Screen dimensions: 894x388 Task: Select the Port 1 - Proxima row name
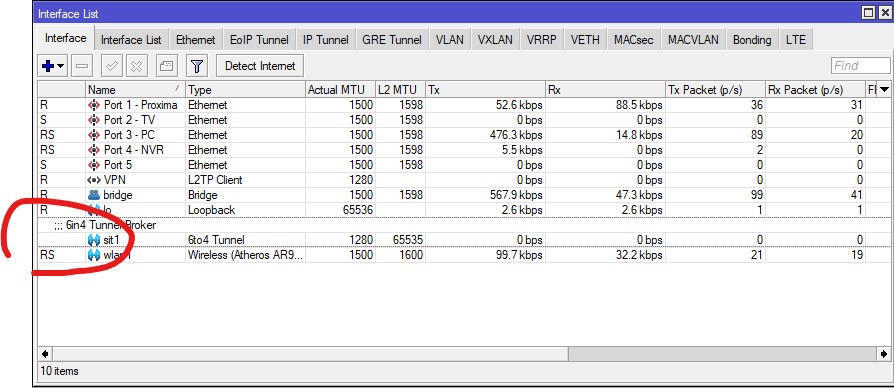click(x=140, y=105)
